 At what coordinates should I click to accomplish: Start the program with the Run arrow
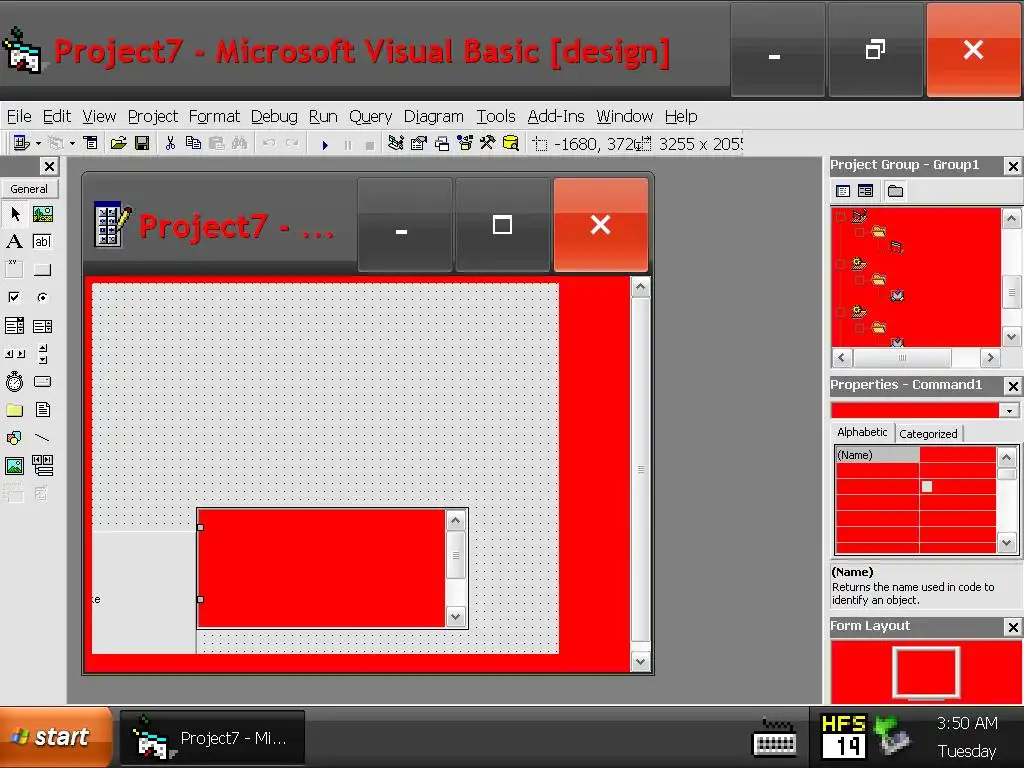coord(325,144)
